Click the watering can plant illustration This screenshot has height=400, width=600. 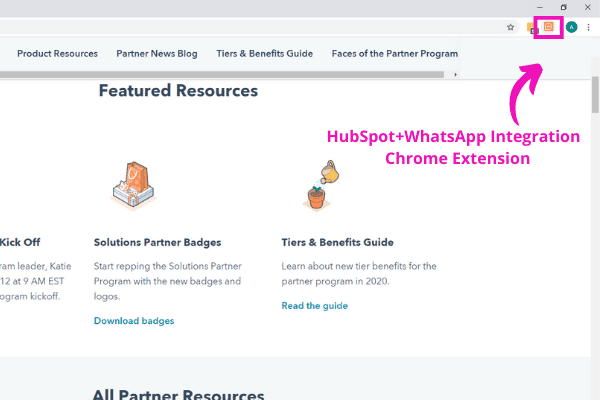coord(320,185)
